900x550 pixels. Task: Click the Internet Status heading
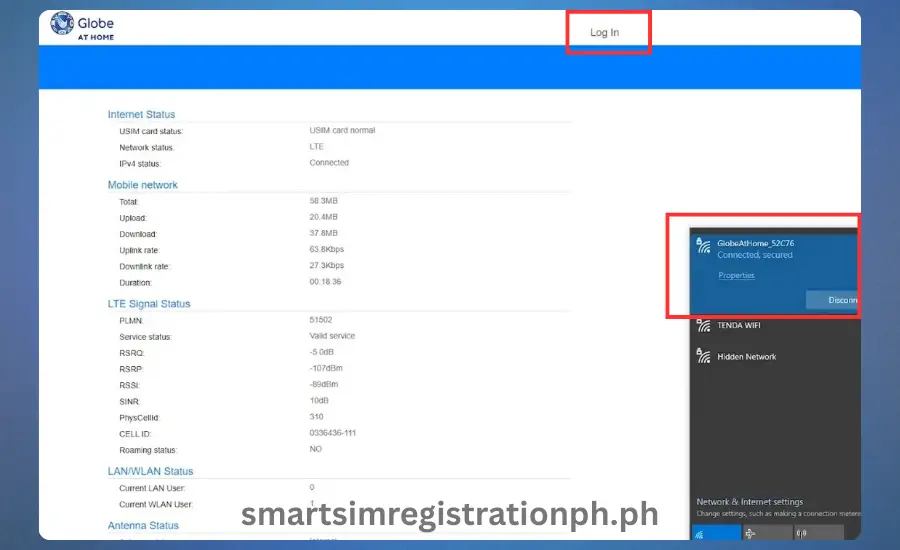141,114
